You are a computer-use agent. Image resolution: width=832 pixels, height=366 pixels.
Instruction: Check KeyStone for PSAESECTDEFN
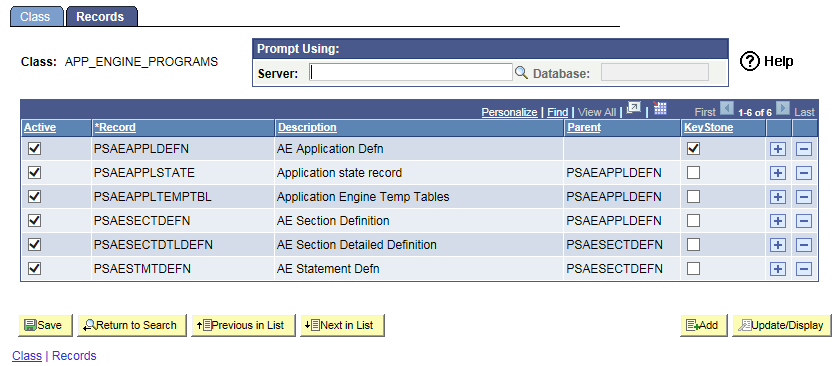click(693, 221)
